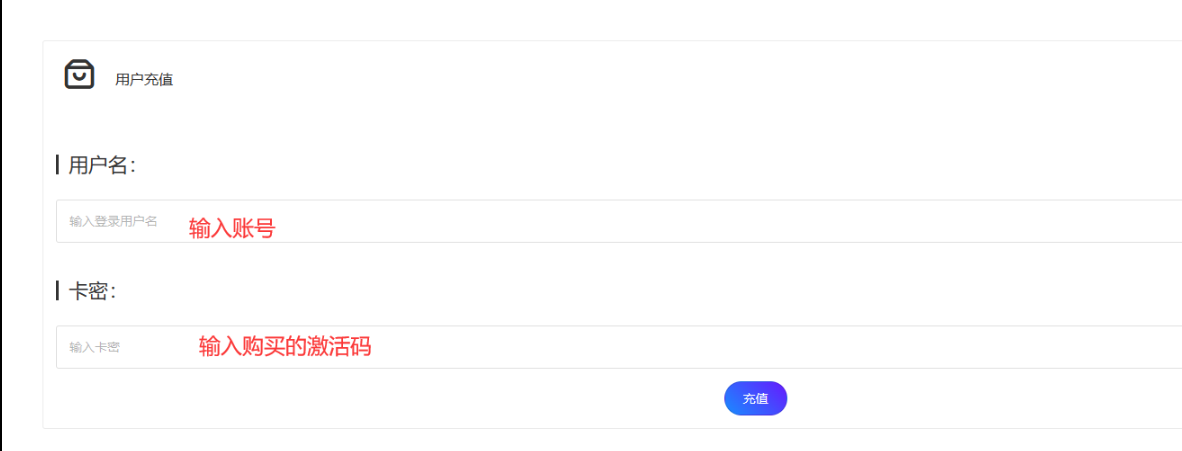Click the 输入卡密 placeholder text
The image size is (1182, 451).
click(94, 347)
